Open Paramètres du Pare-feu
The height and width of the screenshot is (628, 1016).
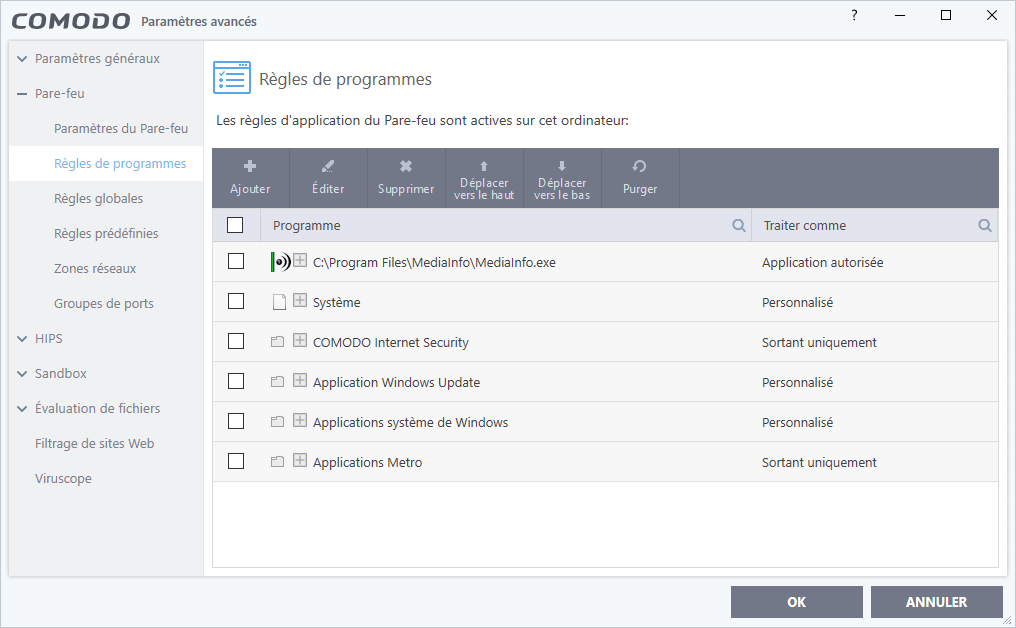[x=121, y=128]
